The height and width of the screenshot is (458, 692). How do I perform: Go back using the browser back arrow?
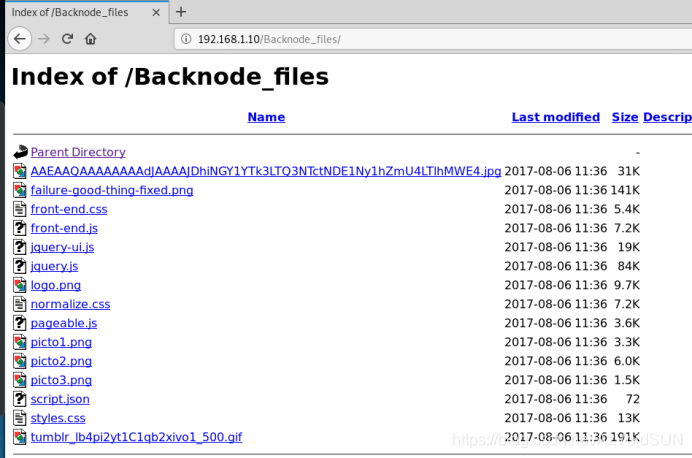click(20, 39)
